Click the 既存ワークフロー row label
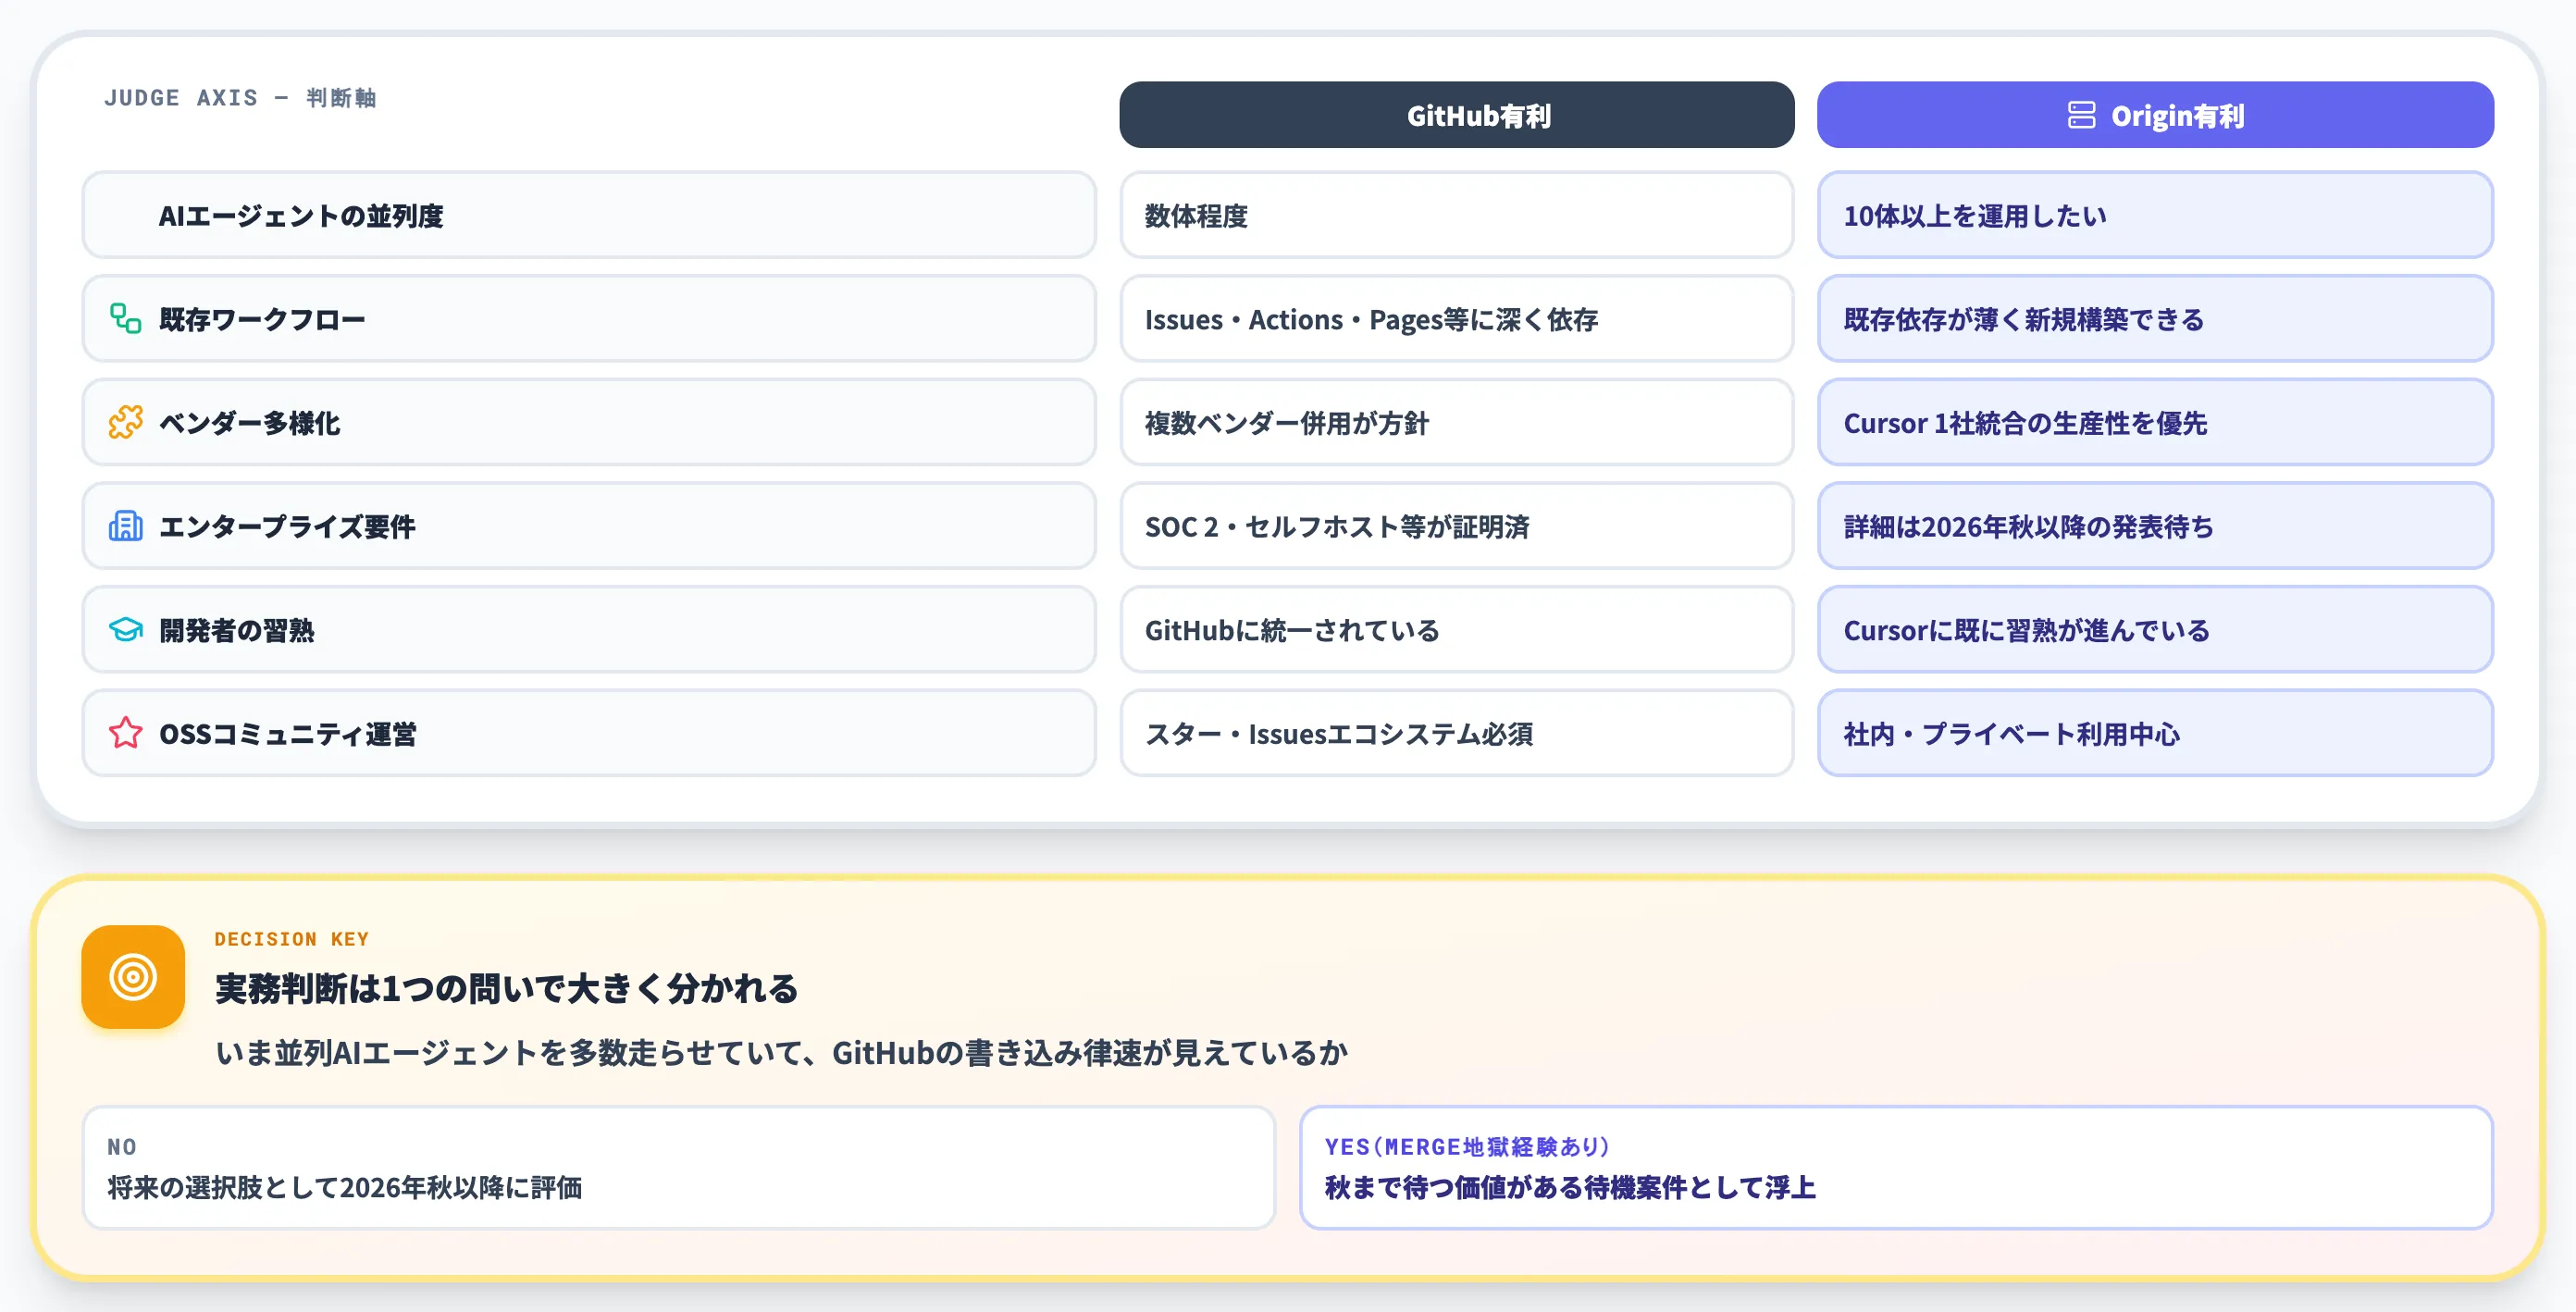This screenshot has height=1312, width=2576. pos(589,319)
